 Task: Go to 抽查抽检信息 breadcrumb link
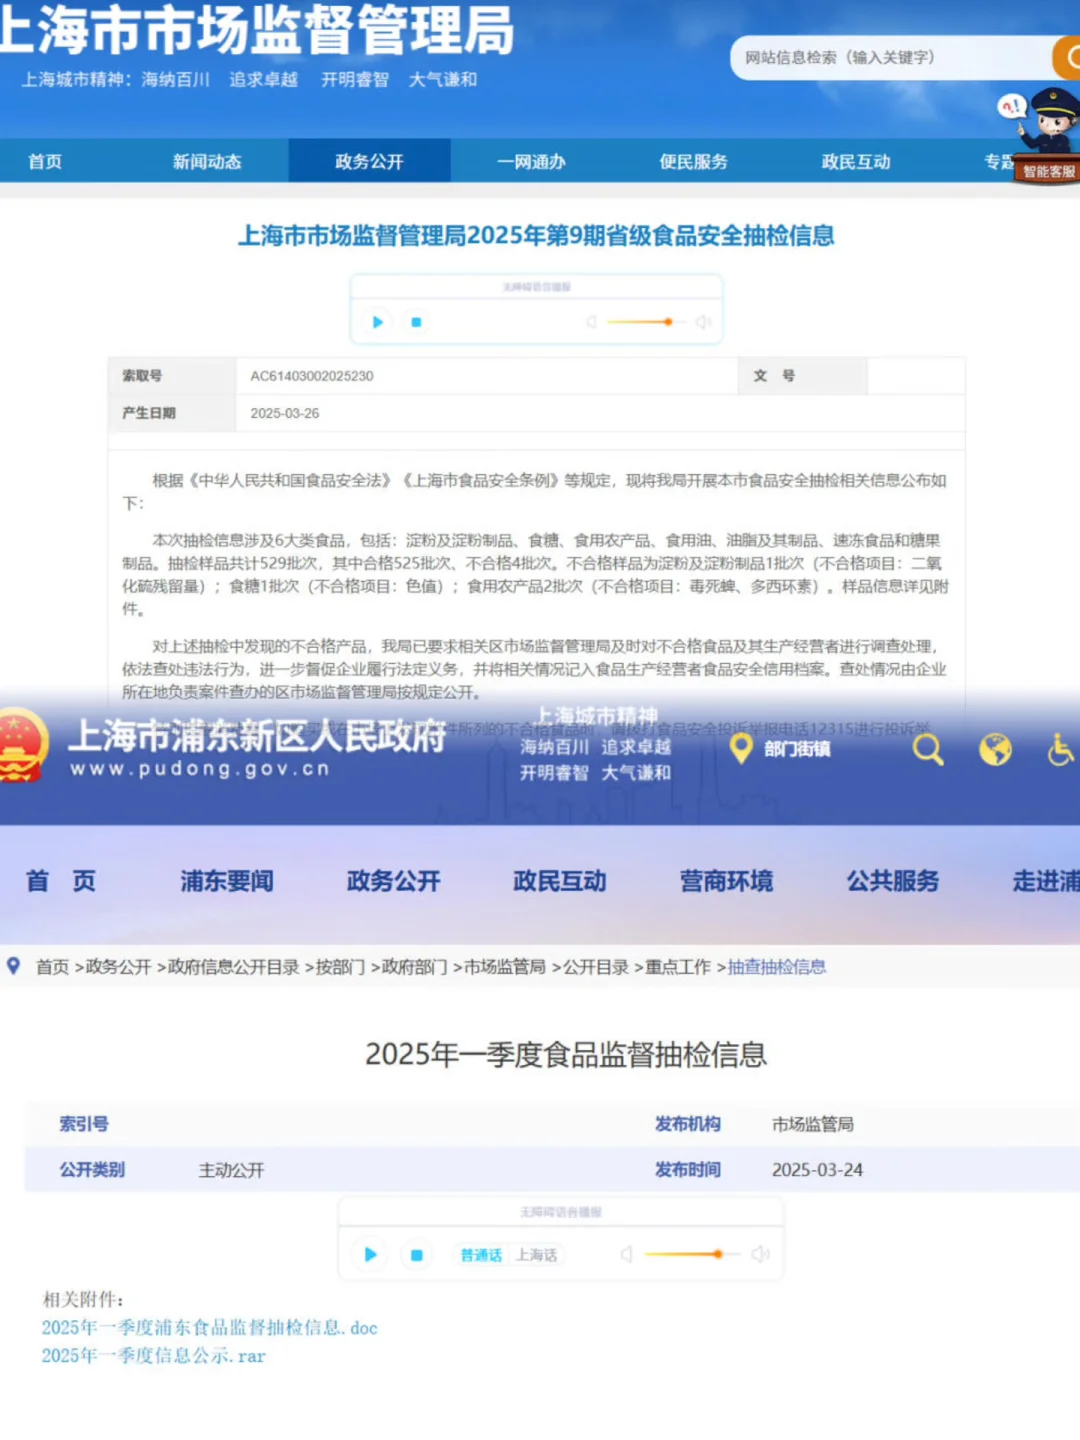777,967
